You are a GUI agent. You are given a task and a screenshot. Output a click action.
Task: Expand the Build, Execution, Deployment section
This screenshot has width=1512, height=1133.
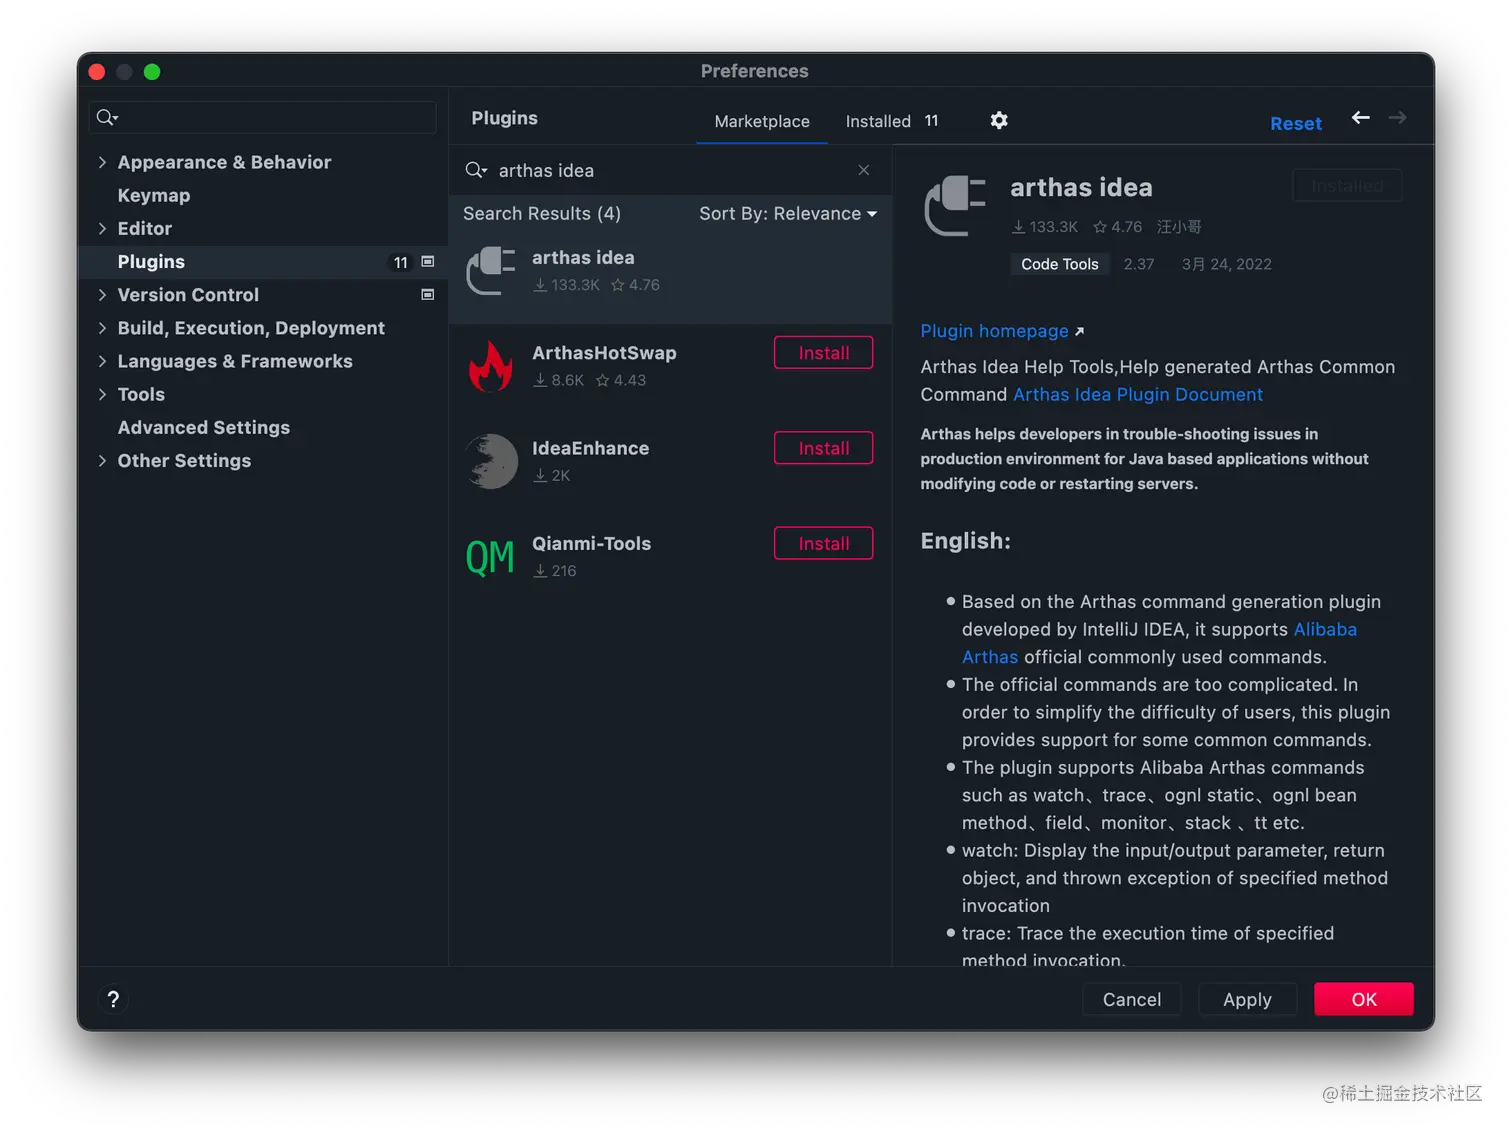coord(102,328)
